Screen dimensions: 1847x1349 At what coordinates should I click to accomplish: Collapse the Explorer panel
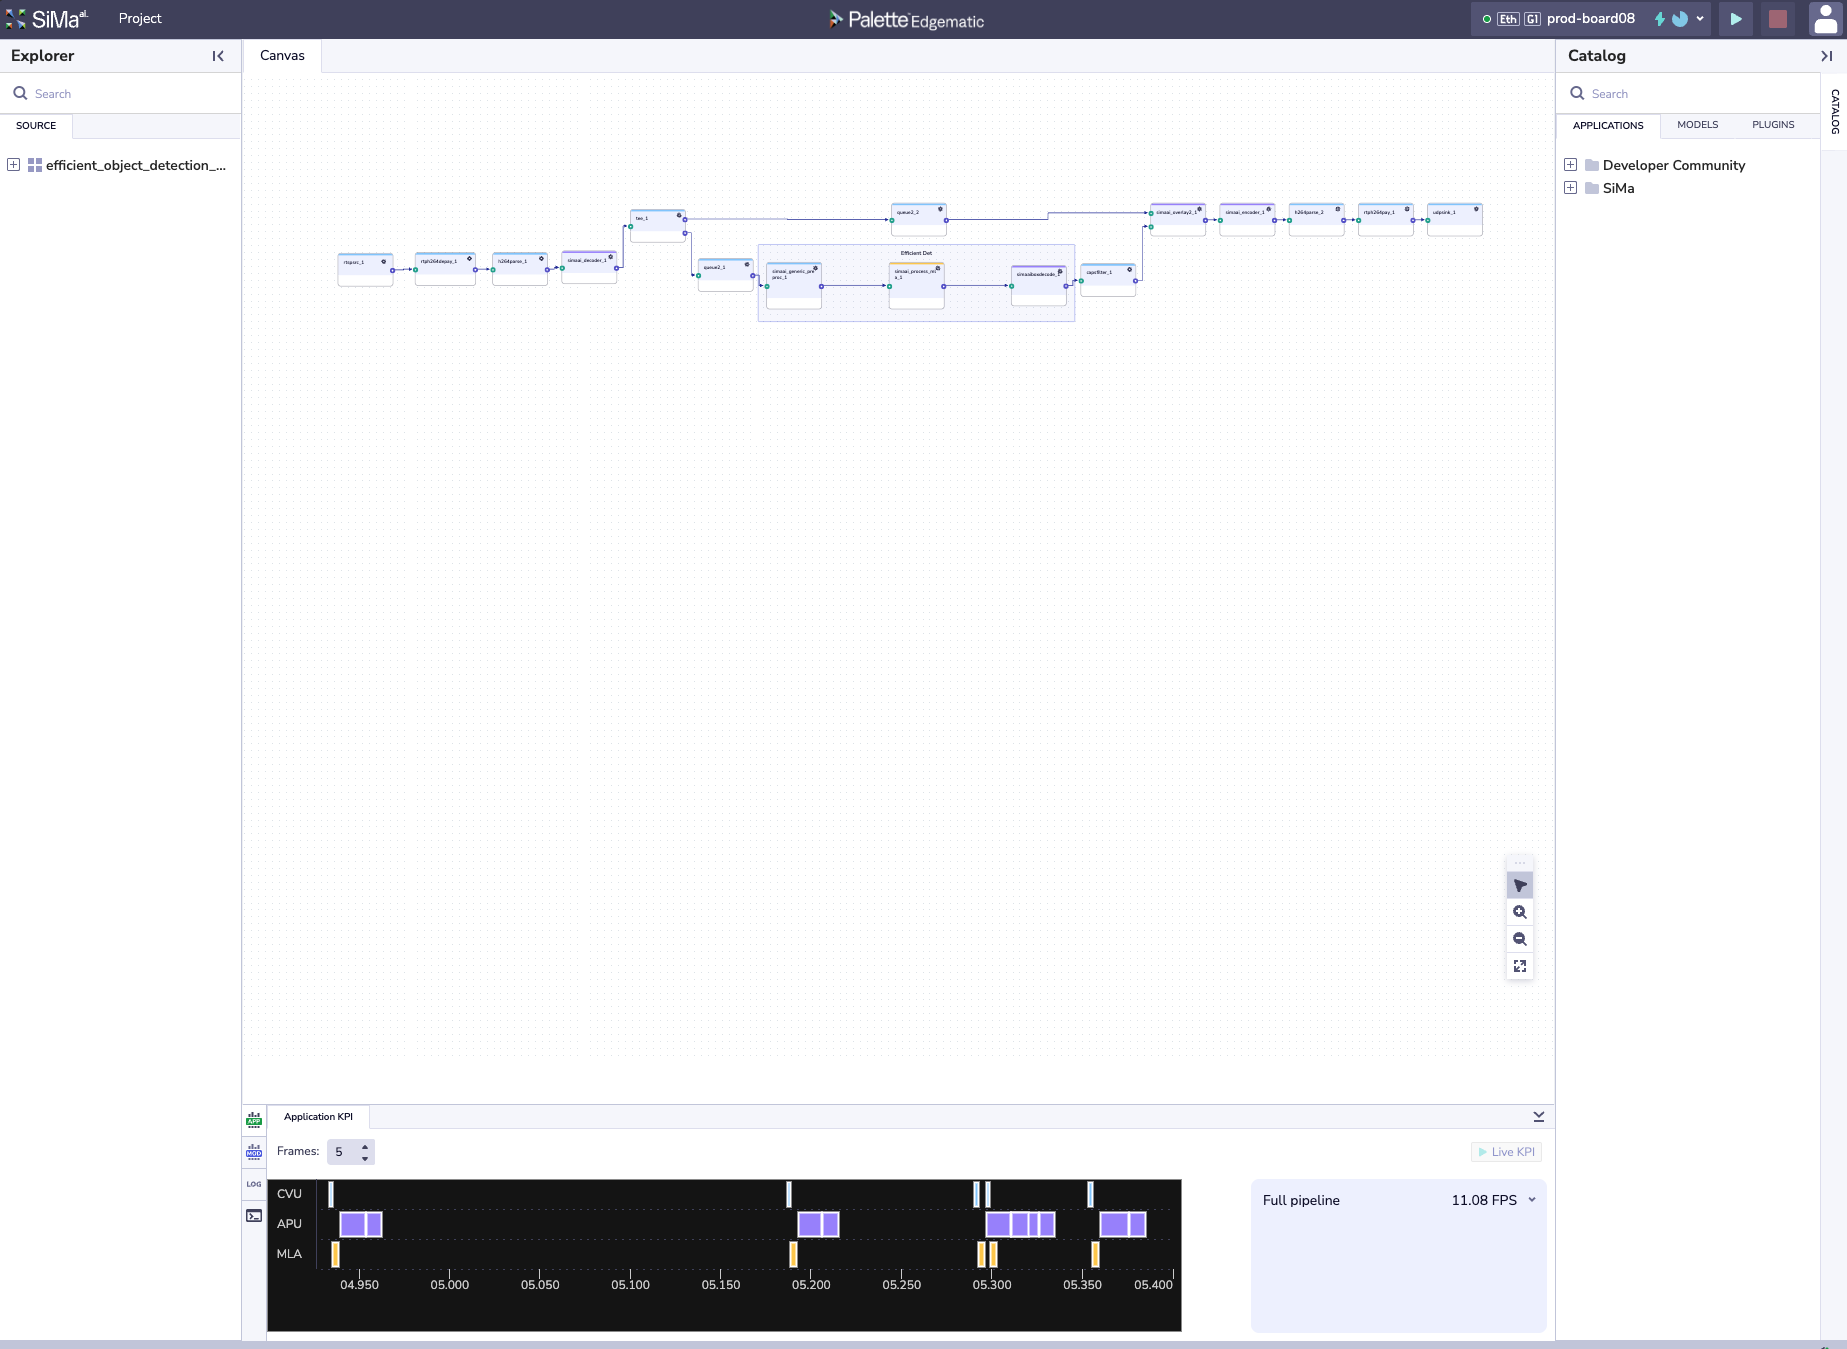point(218,56)
